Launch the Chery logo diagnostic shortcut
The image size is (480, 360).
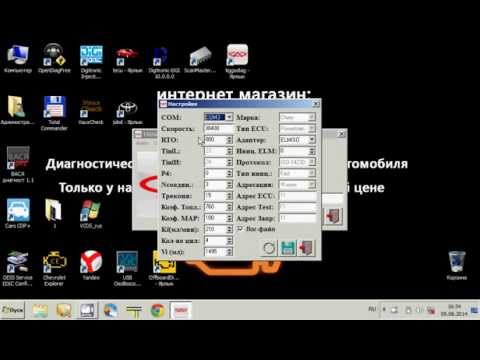tap(237, 61)
